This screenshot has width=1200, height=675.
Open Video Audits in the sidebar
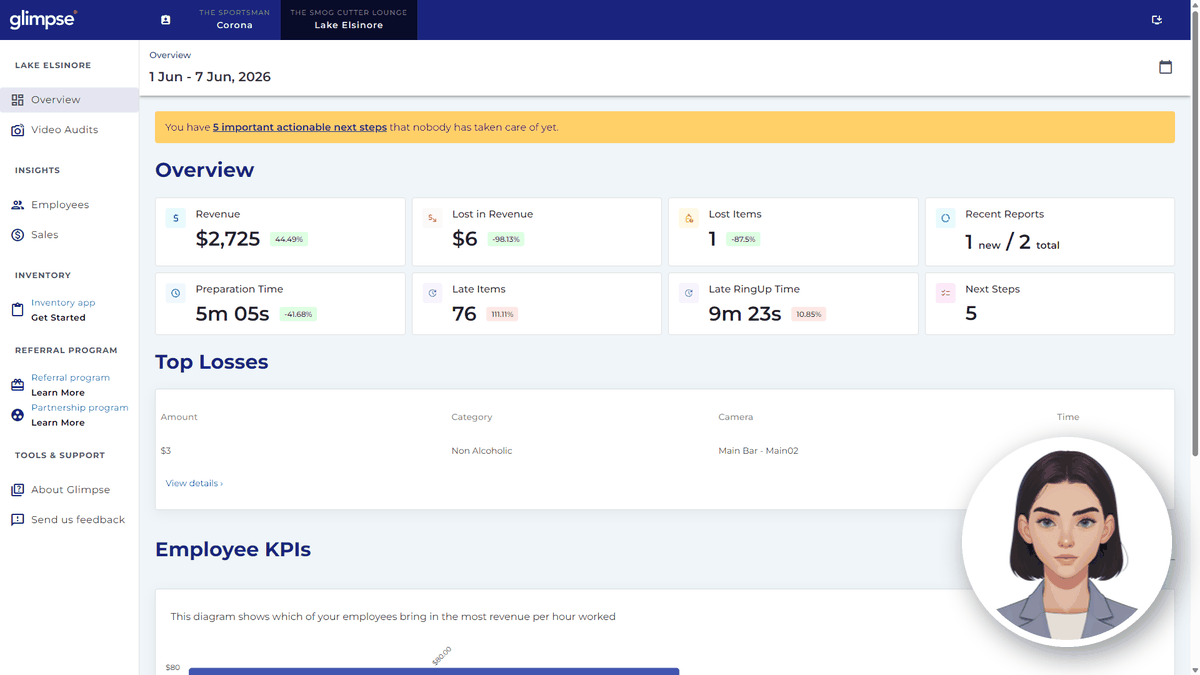[69, 130]
